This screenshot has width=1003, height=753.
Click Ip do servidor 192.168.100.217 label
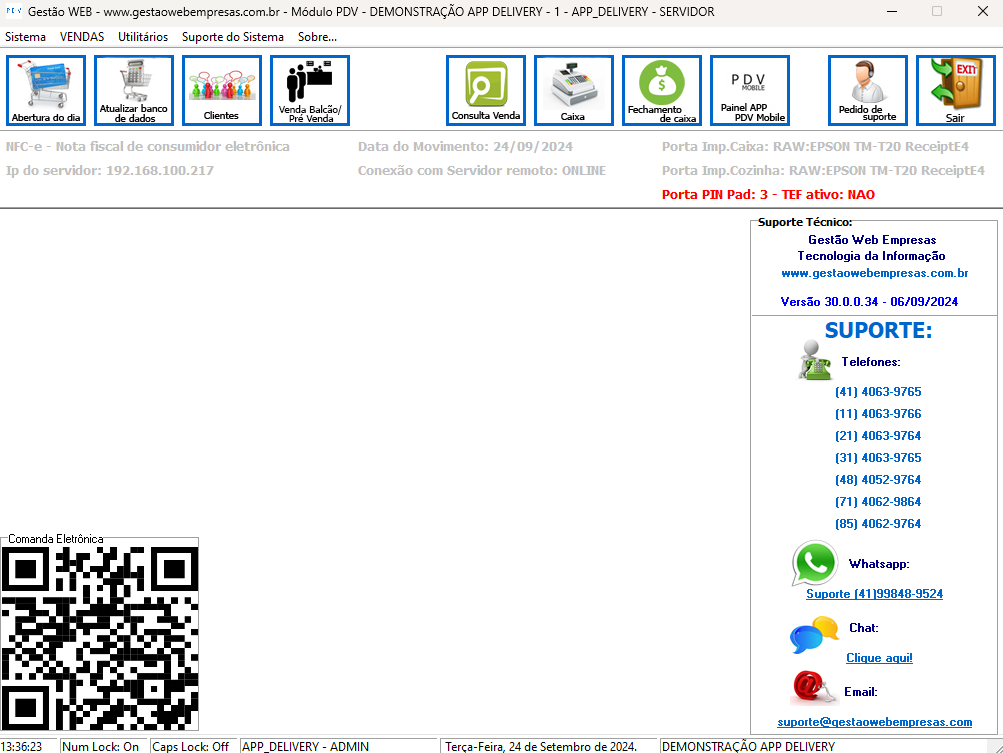tap(109, 171)
